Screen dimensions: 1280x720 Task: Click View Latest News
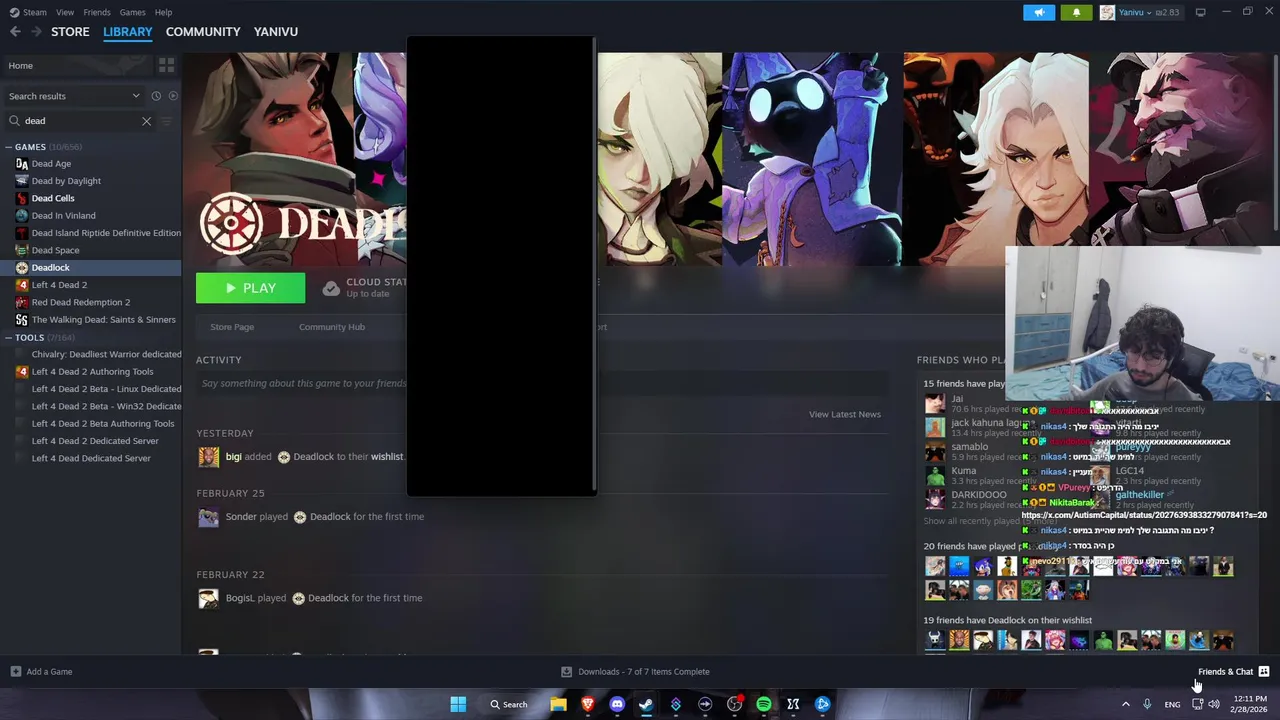(845, 414)
